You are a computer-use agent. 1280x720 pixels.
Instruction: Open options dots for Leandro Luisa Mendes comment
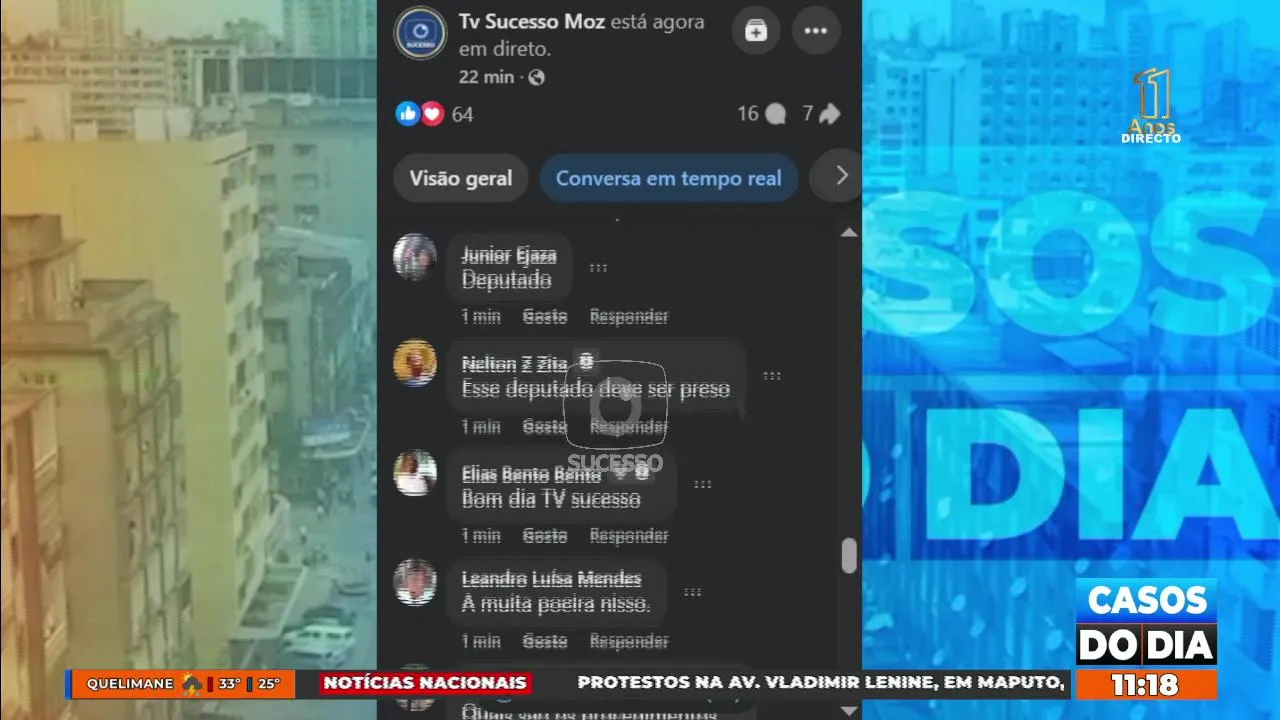(692, 592)
